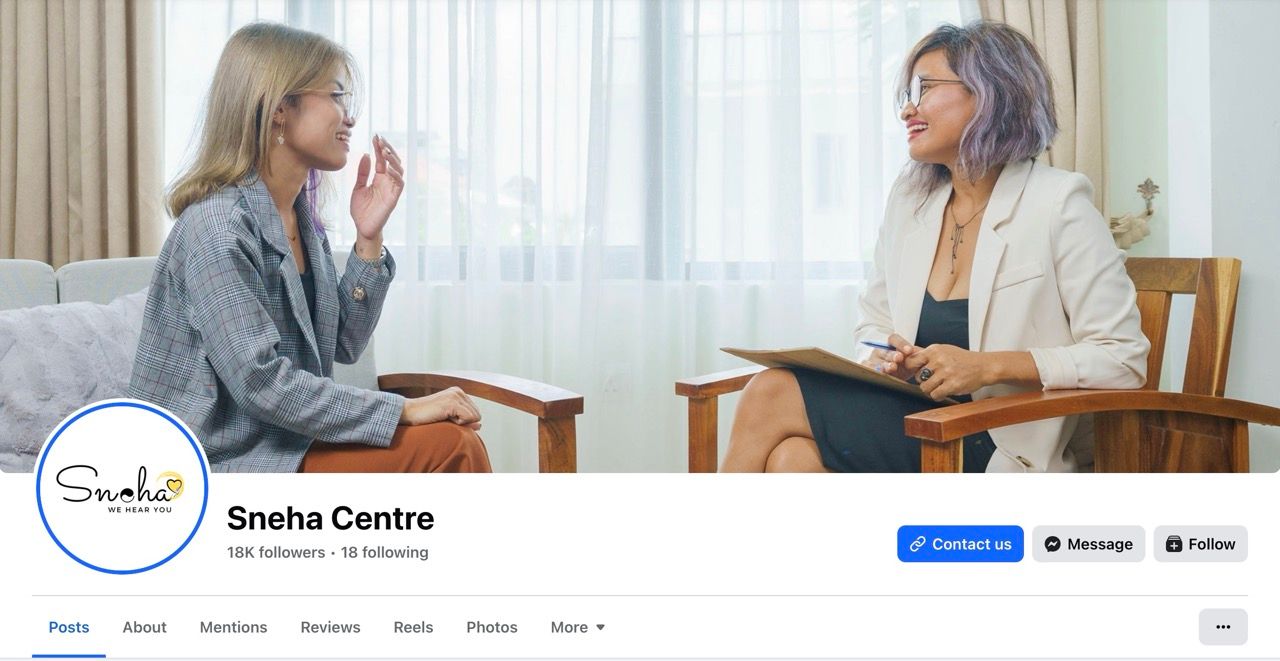This screenshot has width=1280, height=661.
Task: Open the Reviews tab
Action: tap(330, 627)
